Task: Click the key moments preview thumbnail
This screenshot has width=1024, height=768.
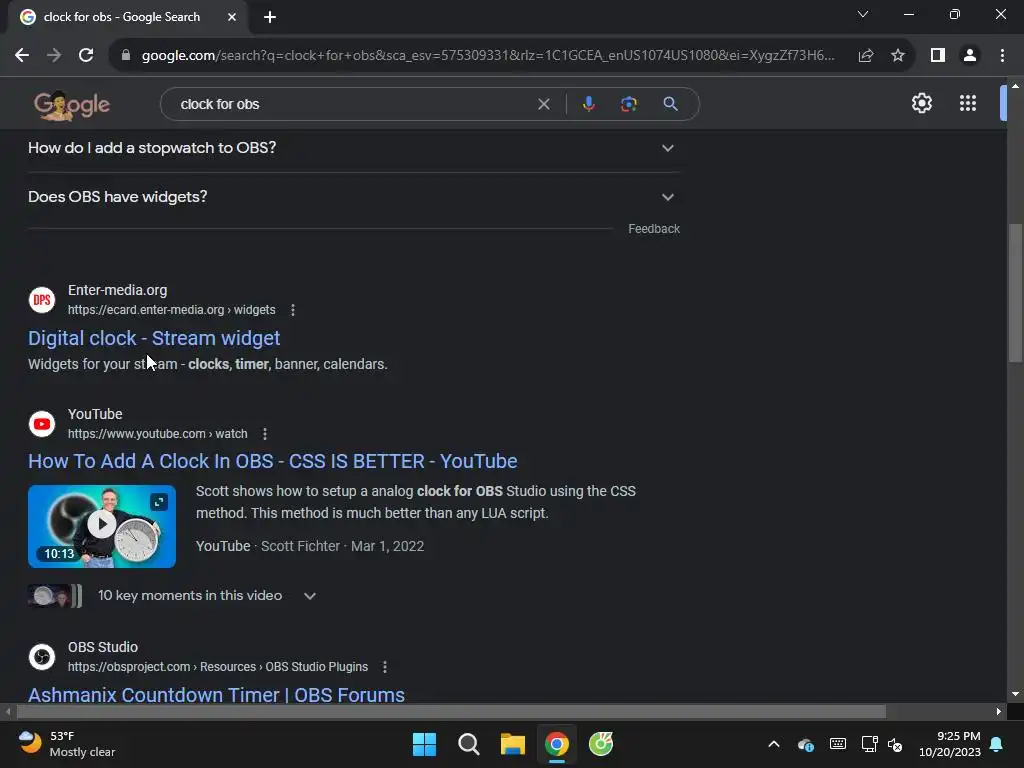Action: 55,596
